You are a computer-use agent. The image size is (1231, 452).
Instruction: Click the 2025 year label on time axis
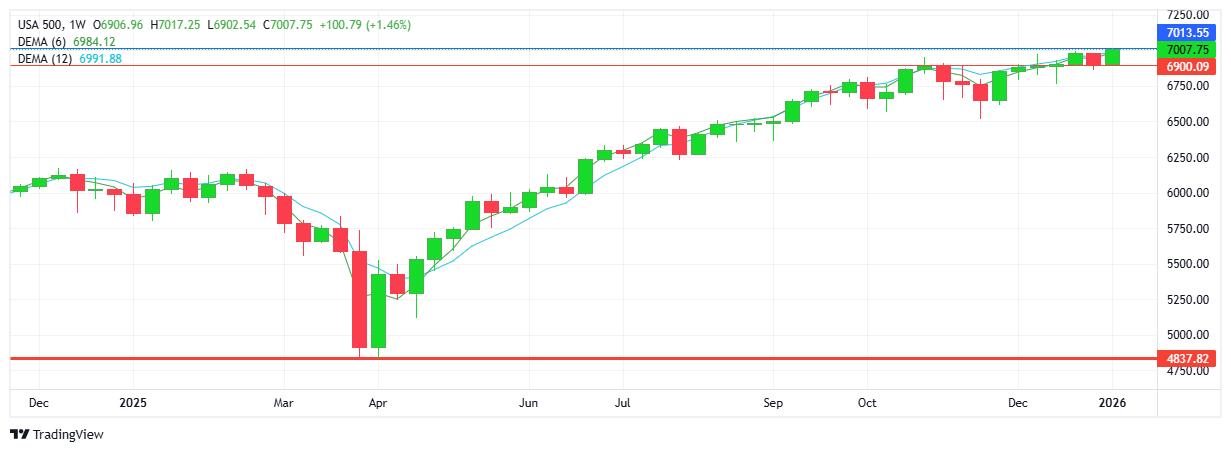click(133, 404)
